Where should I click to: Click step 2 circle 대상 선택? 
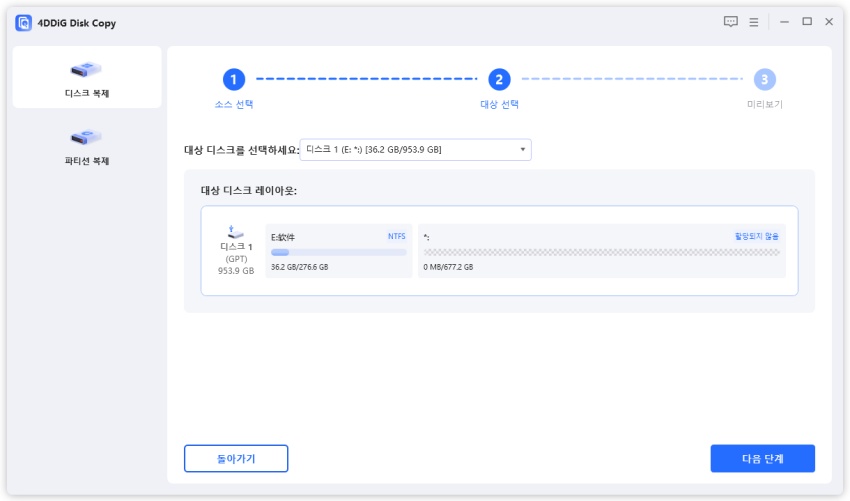(x=499, y=80)
